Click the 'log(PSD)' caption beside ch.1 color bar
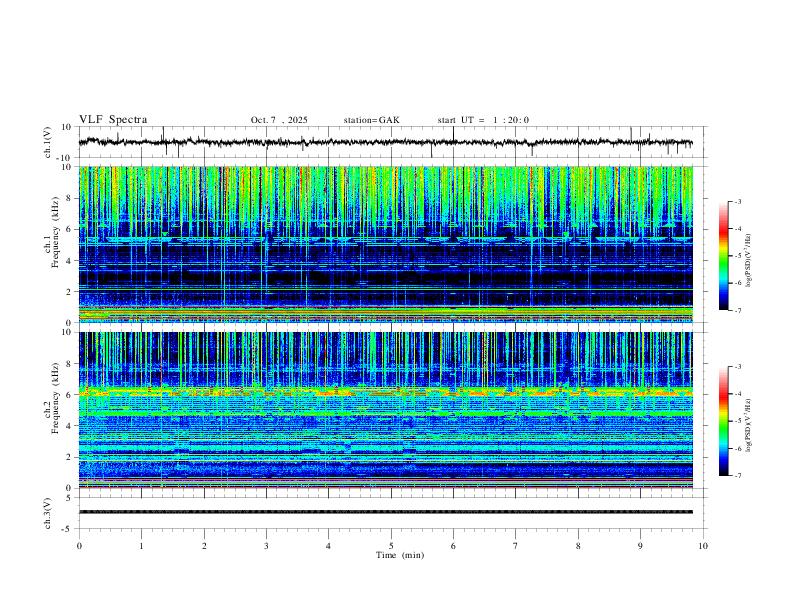Viewport: 792px width, 612px height. click(x=748, y=261)
